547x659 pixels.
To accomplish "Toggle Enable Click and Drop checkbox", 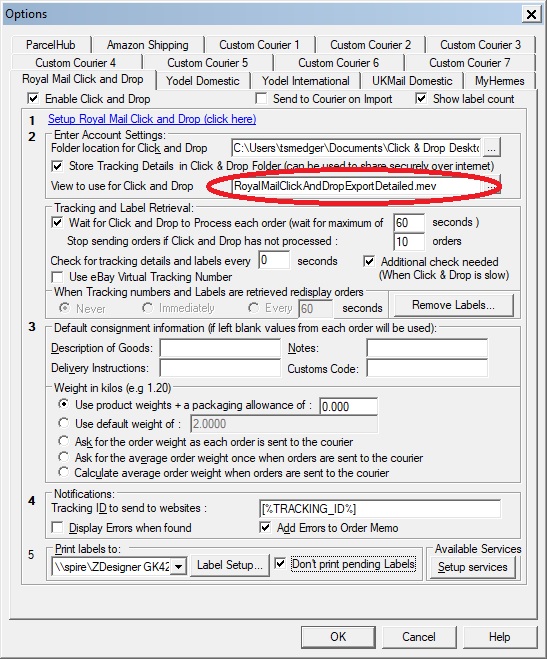I will (x=33, y=99).
